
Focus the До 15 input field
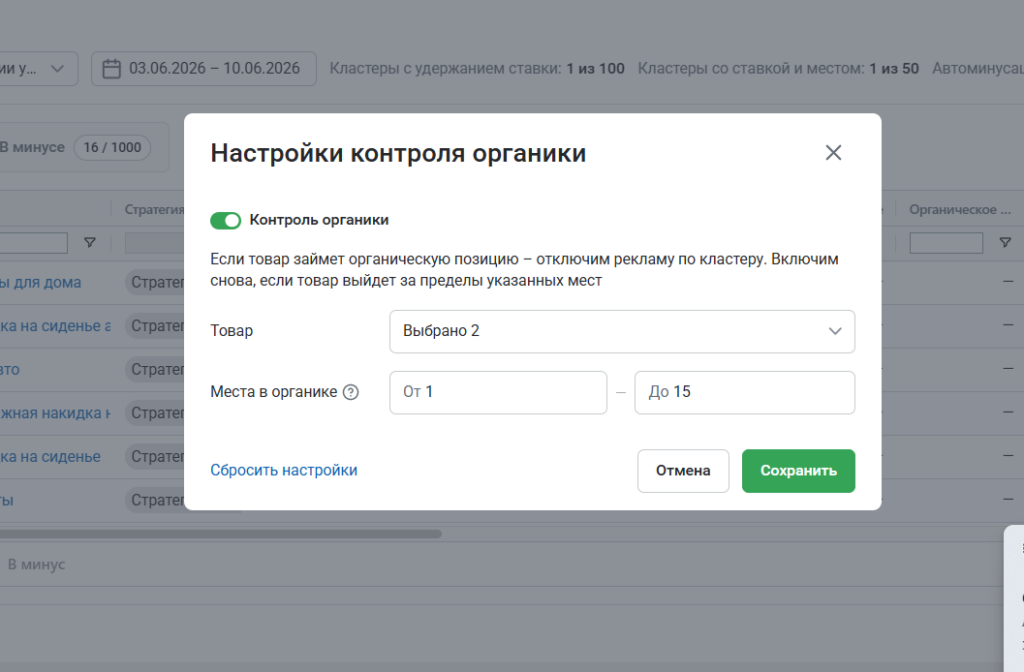tap(744, 392)
